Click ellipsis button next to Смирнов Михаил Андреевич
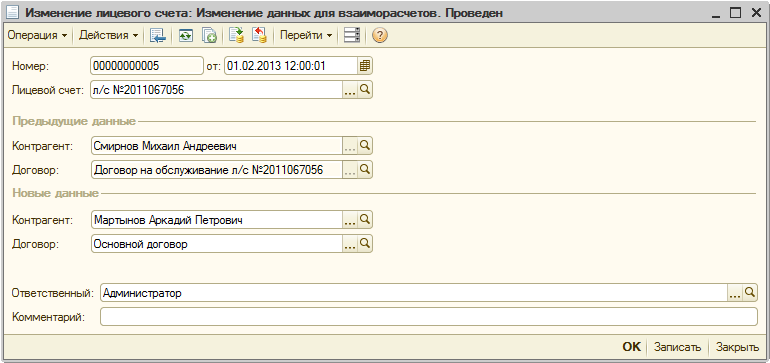The height and width of the screenshot is (363, 770). pyautogui.click(x=350, y=146)
